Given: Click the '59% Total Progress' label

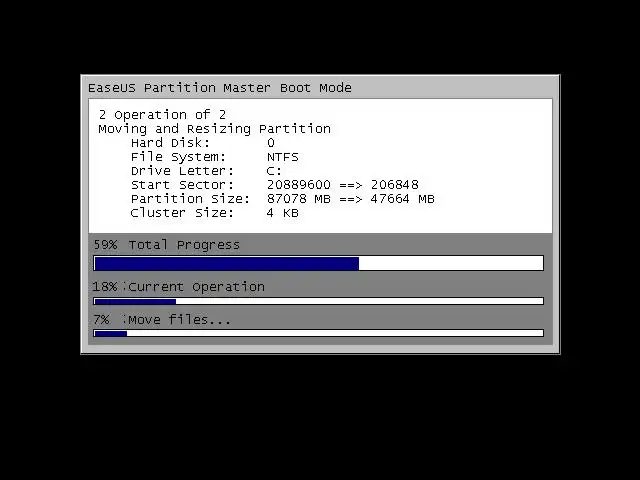Looking at the screenshot, I should (167, 245).
